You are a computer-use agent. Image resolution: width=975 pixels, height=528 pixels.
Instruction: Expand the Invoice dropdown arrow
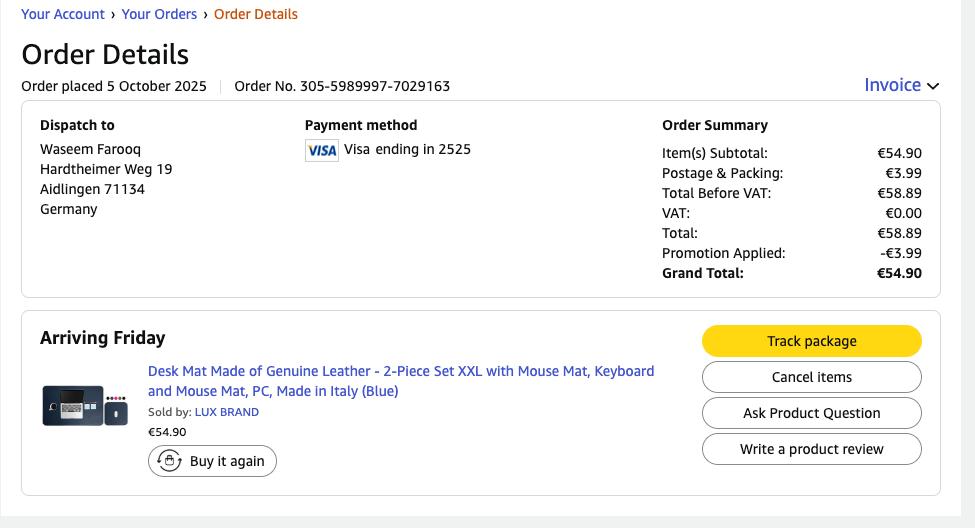[933, 86]
